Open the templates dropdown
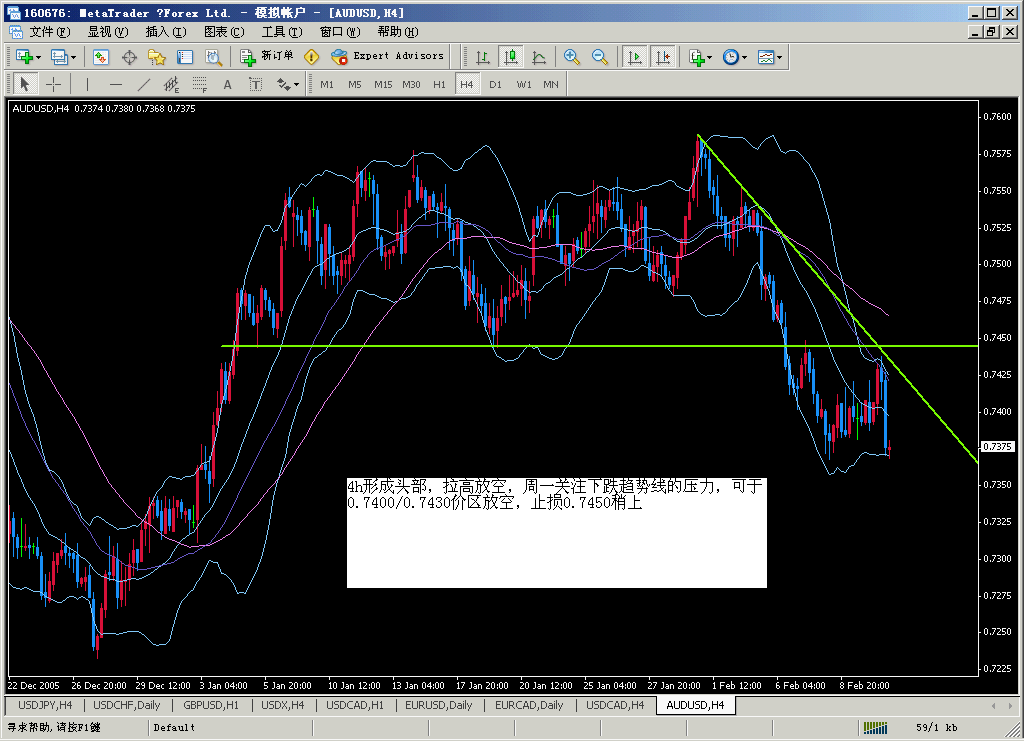Image resolution: width=1024 pixels, height=741 pixels. pyautogui.click(x=769, y=57)
